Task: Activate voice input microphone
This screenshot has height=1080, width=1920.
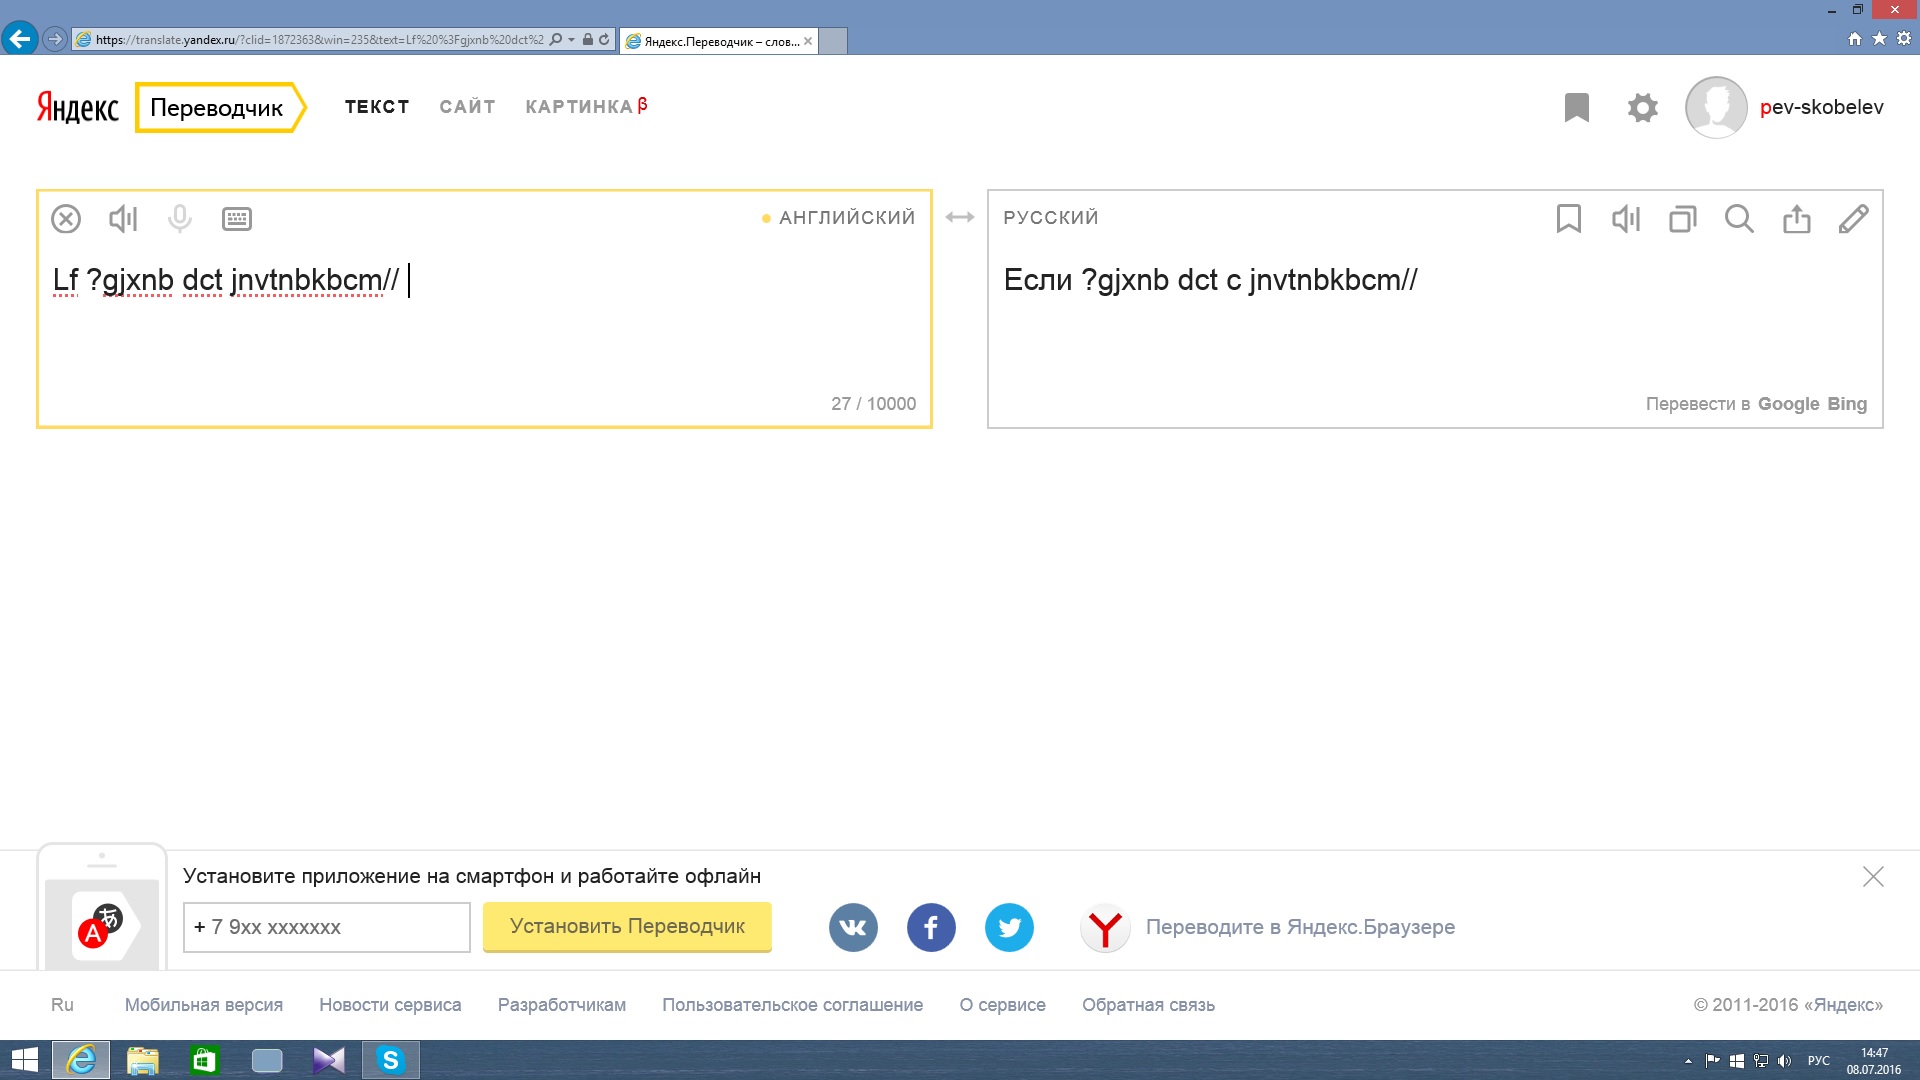Action: tap(180, 219)
